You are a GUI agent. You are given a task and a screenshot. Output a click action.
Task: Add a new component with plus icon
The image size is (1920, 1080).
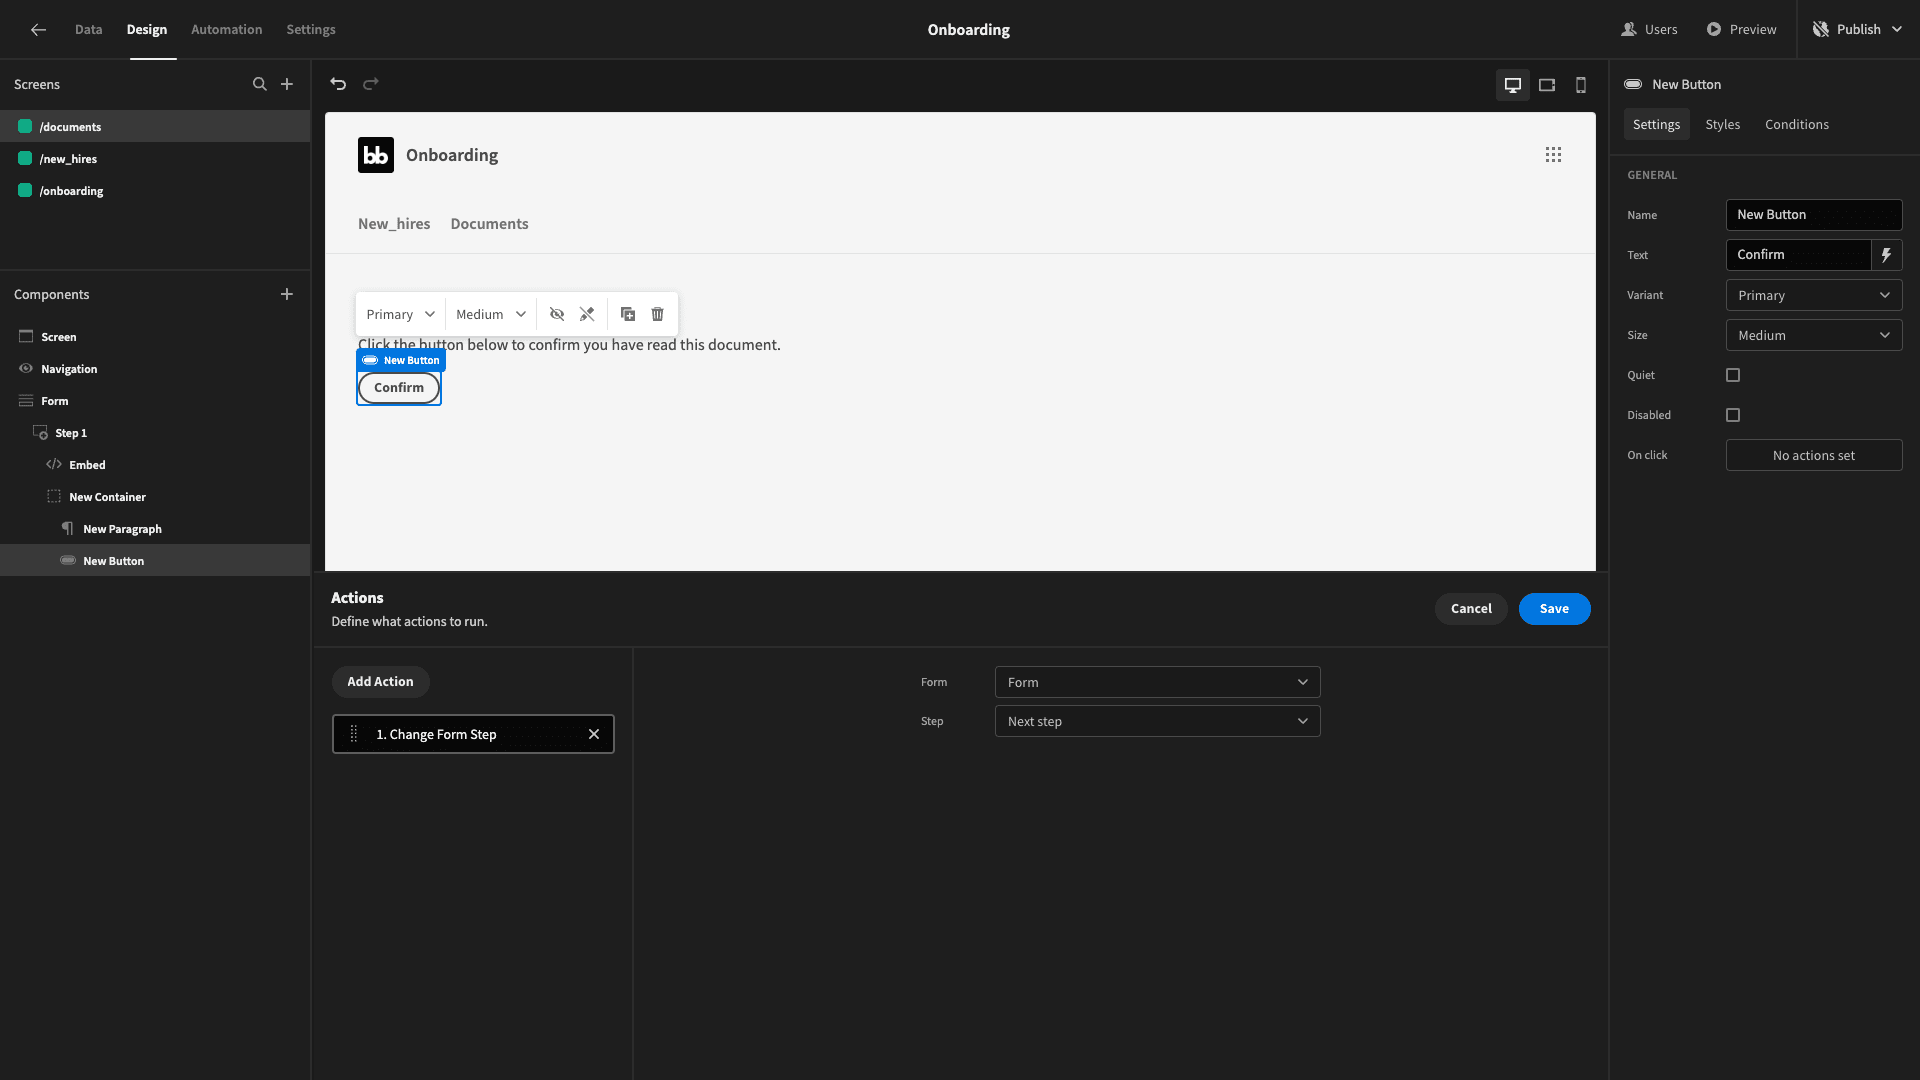pos(287,294)
